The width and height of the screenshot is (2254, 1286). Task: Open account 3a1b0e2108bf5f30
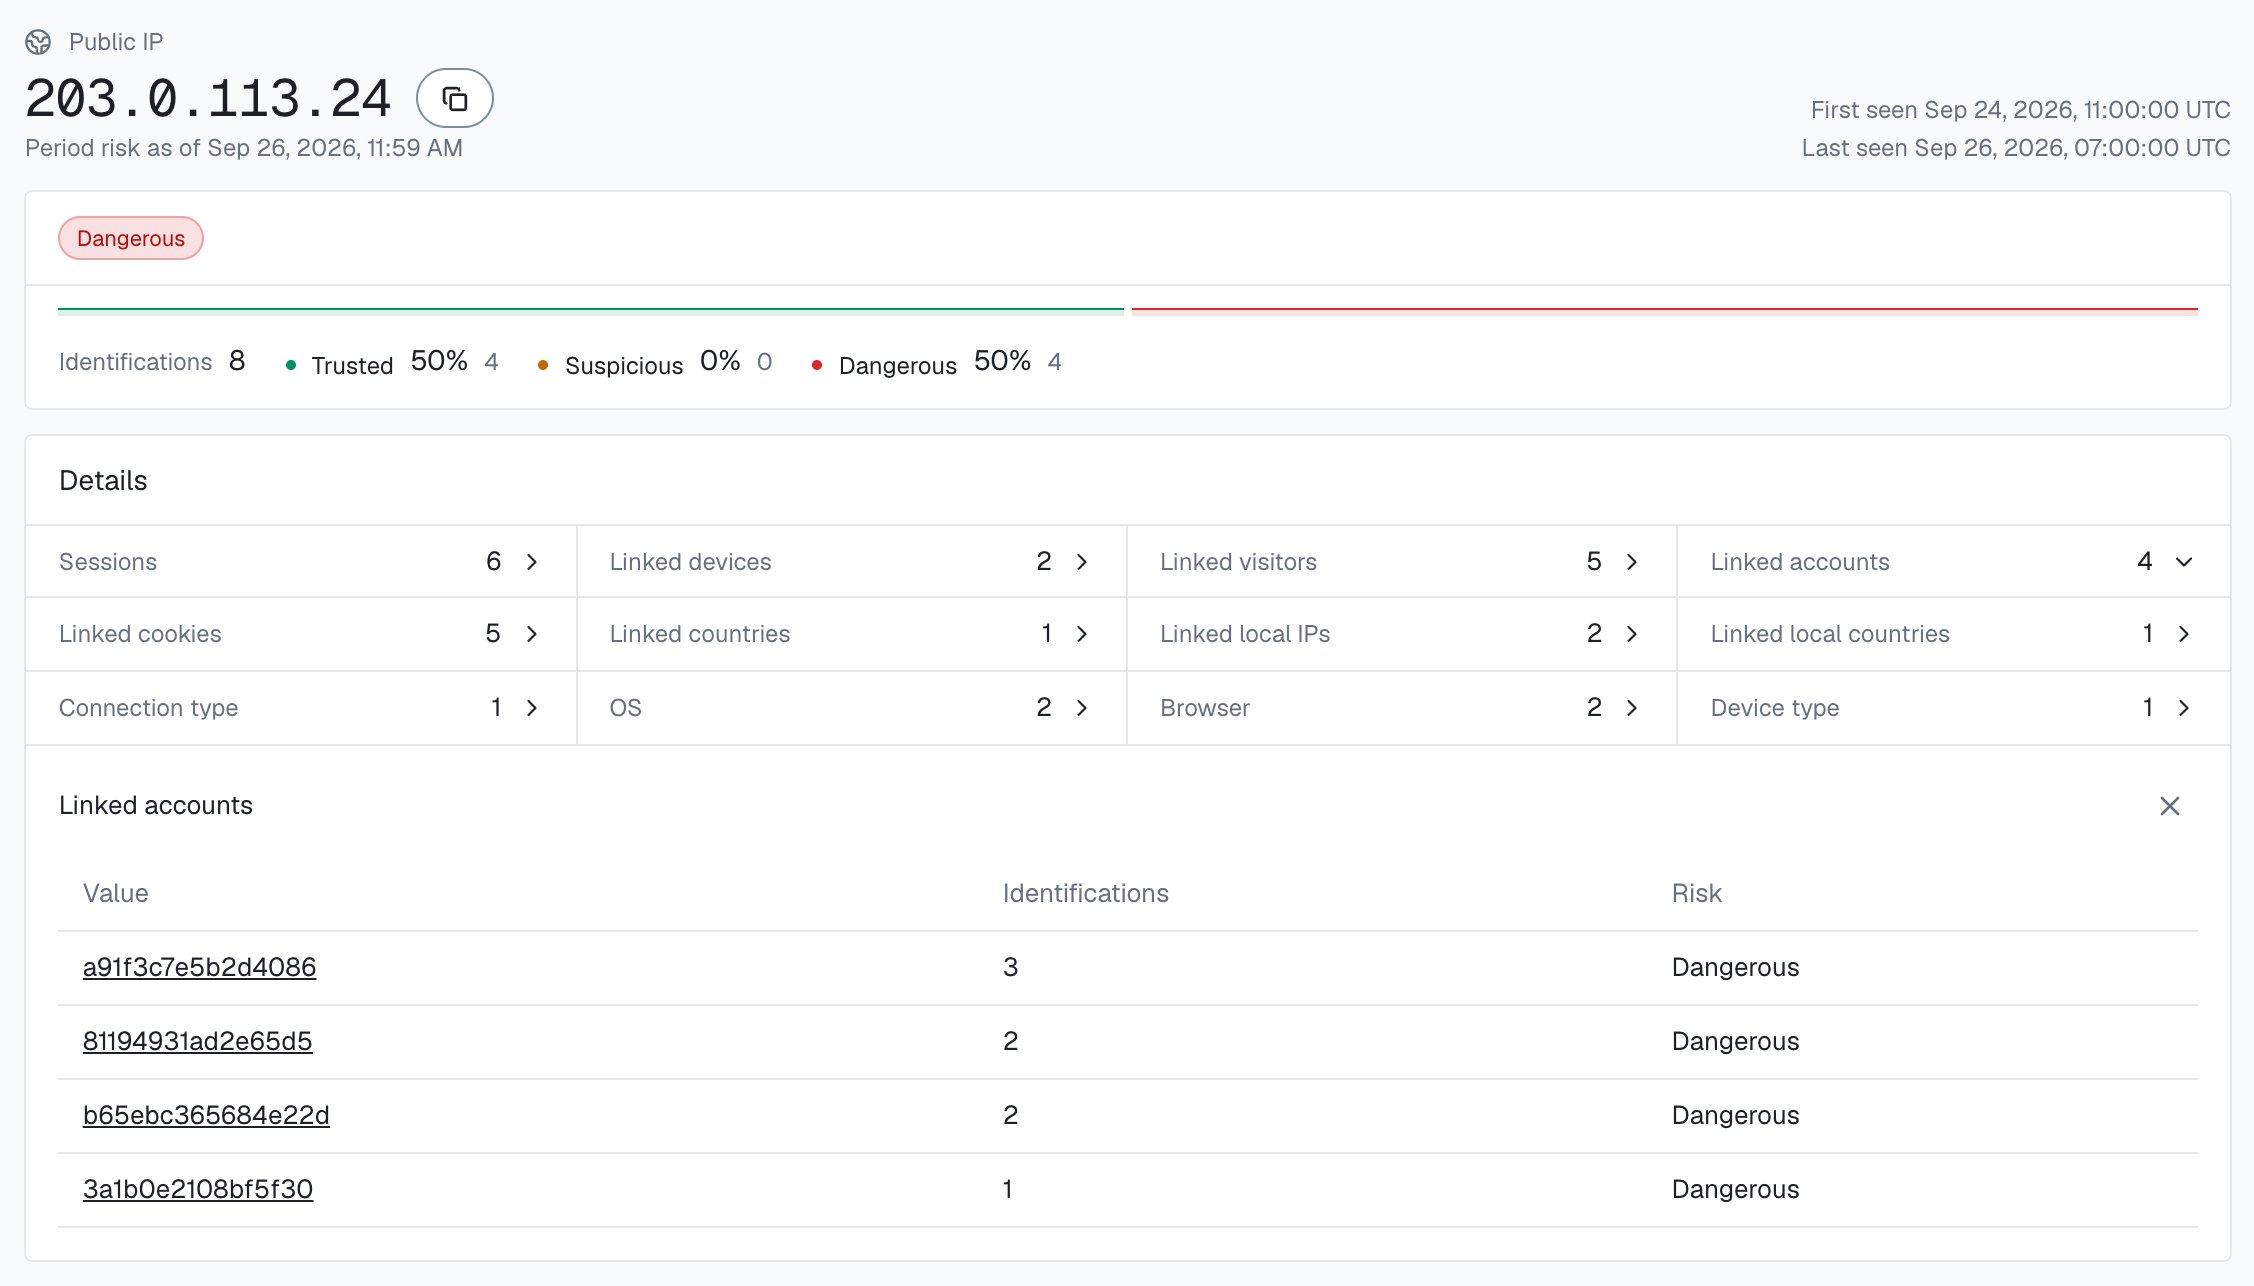click(197, 1189)
